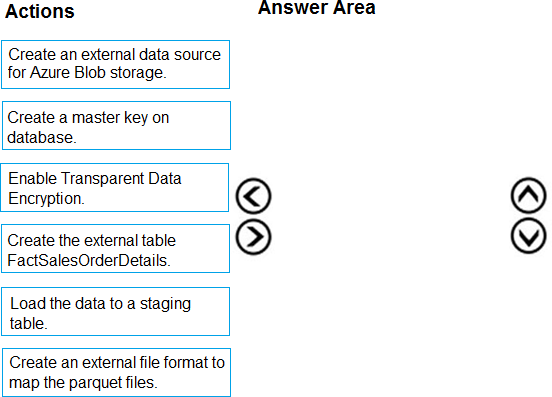Click the 'staging' word in load data action

[x=165, y=304]
